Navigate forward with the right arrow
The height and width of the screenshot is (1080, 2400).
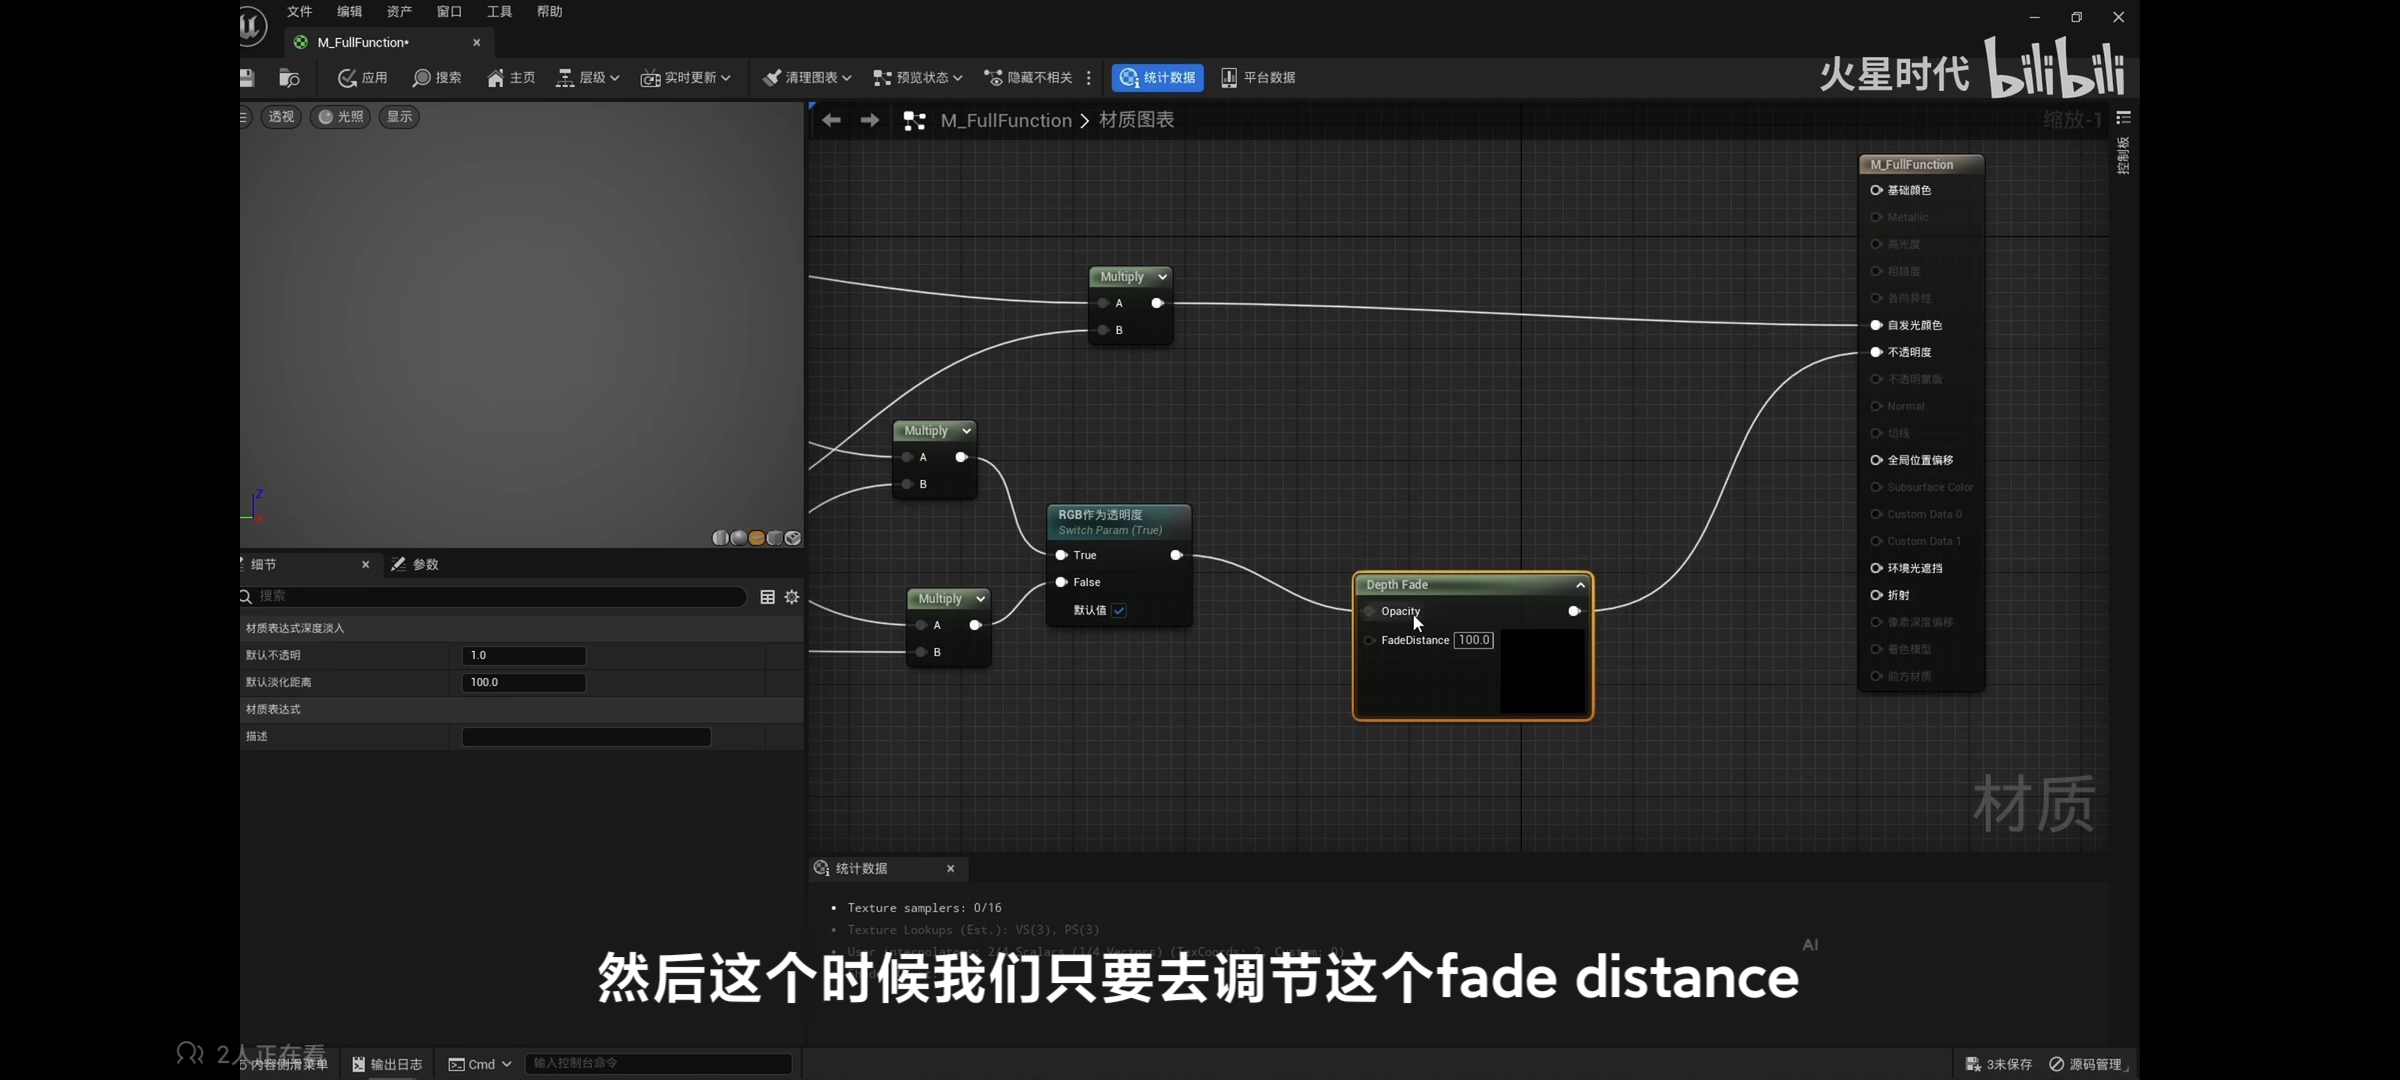870,120
